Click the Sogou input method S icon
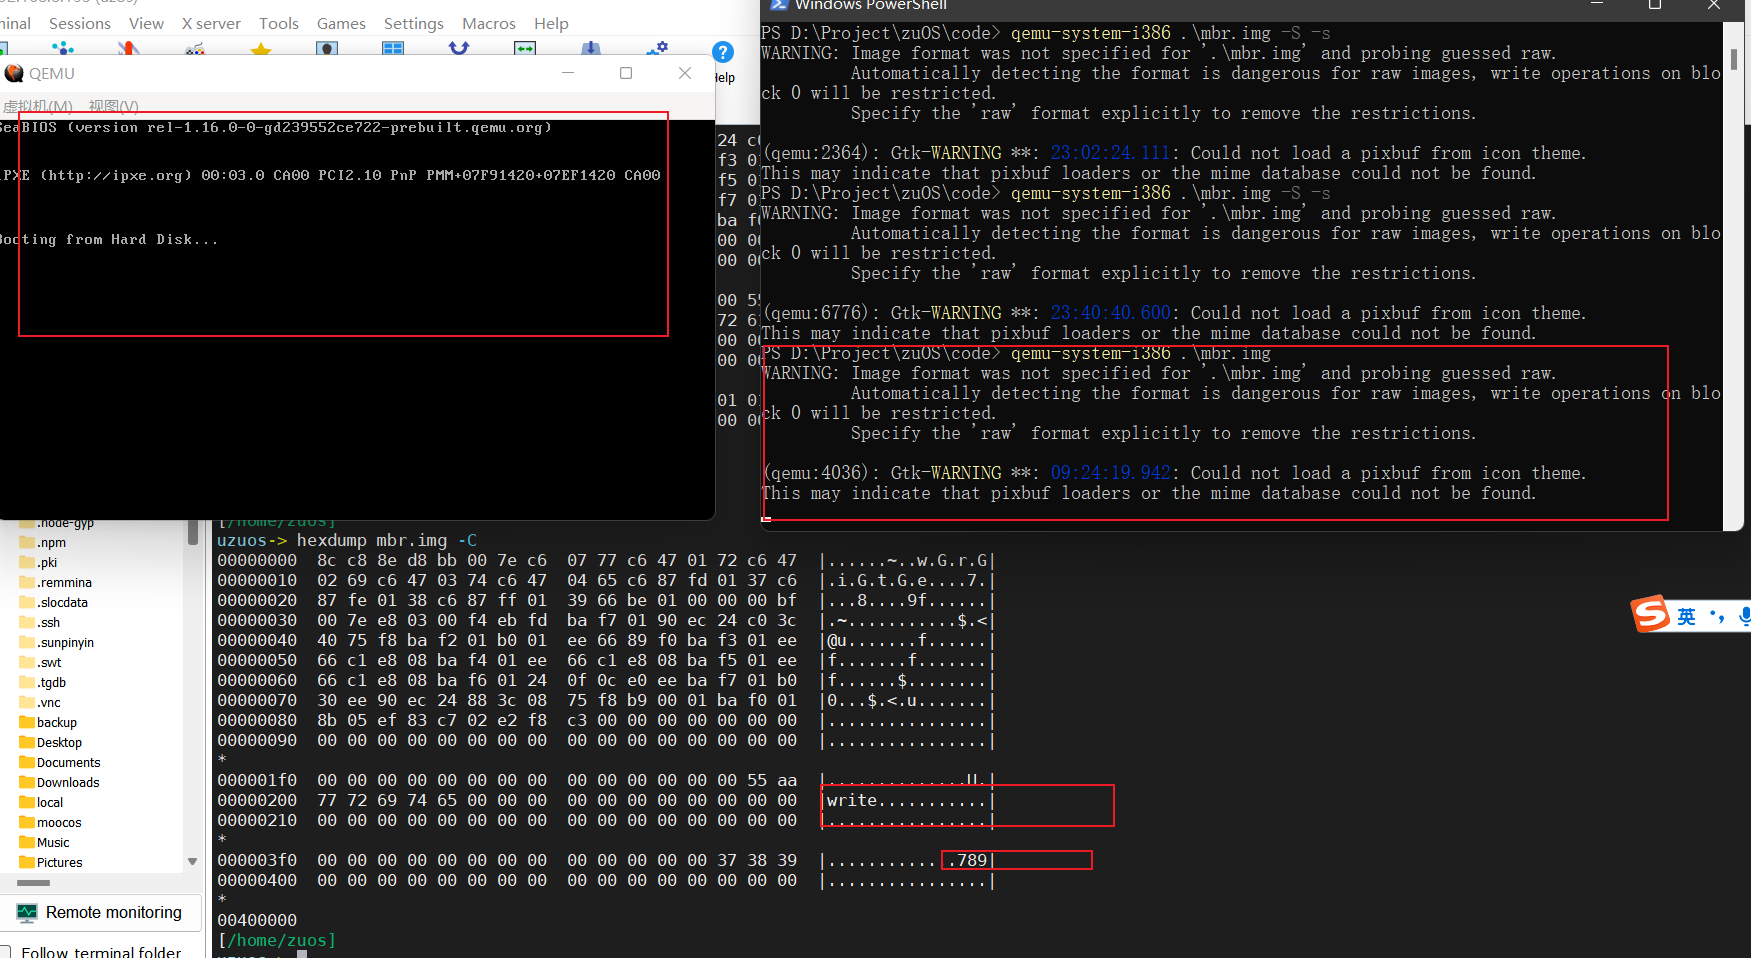1751x958 pixels. coord(1651,614)
